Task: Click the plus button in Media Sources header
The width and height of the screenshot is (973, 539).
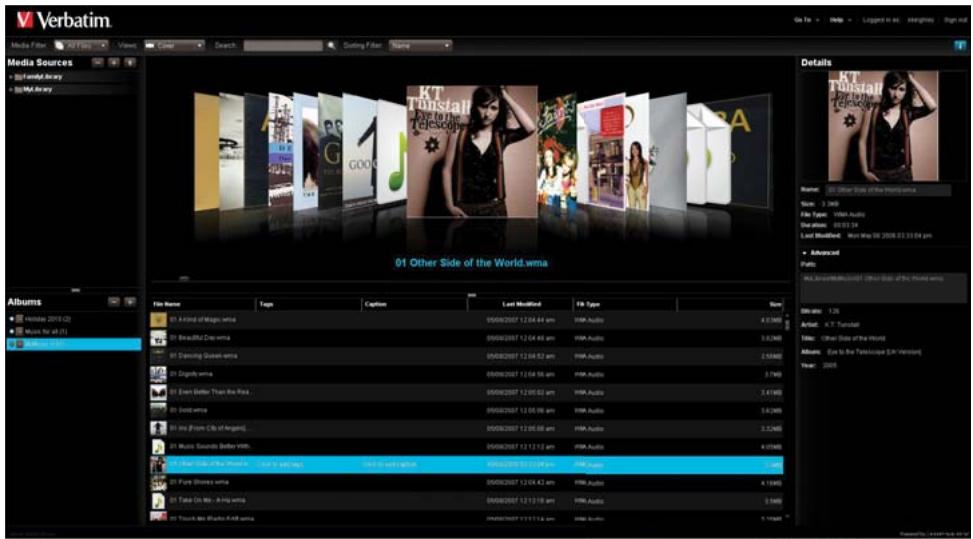Action: [114, 62]
